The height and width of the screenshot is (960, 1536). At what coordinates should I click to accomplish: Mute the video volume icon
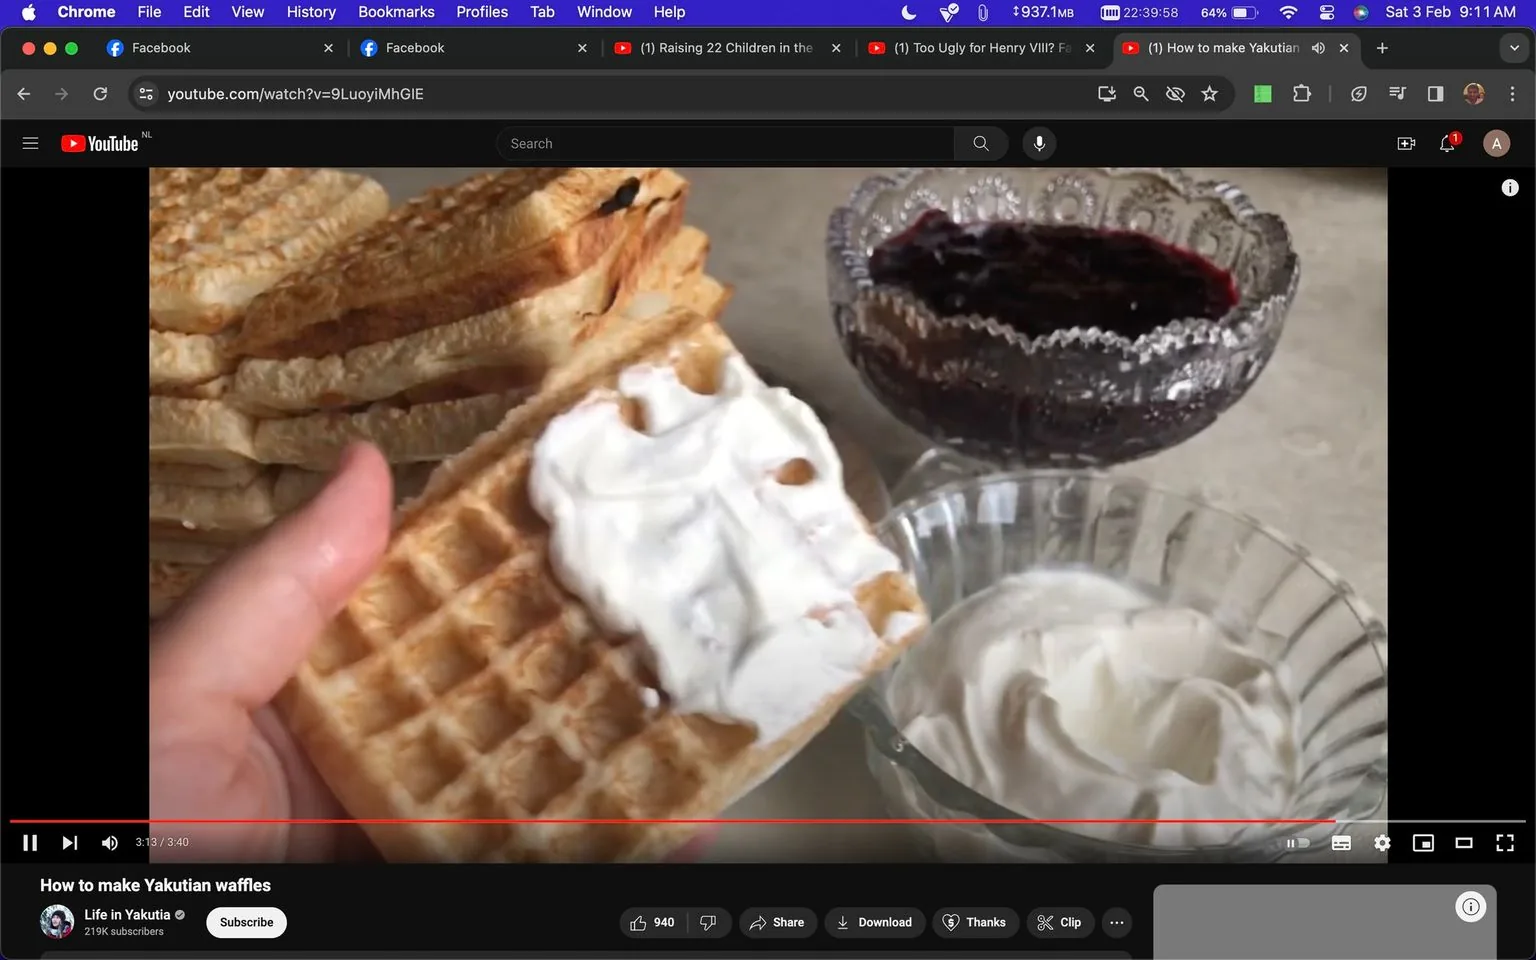(109, 842)
